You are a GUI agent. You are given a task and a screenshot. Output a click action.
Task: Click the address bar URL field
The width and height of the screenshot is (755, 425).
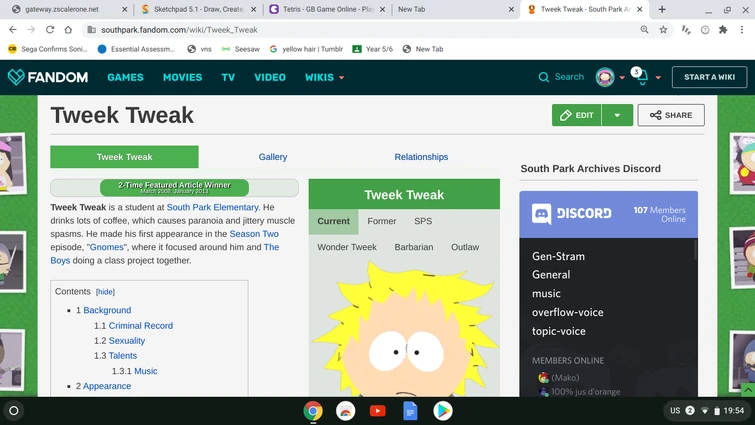[366, 30]
